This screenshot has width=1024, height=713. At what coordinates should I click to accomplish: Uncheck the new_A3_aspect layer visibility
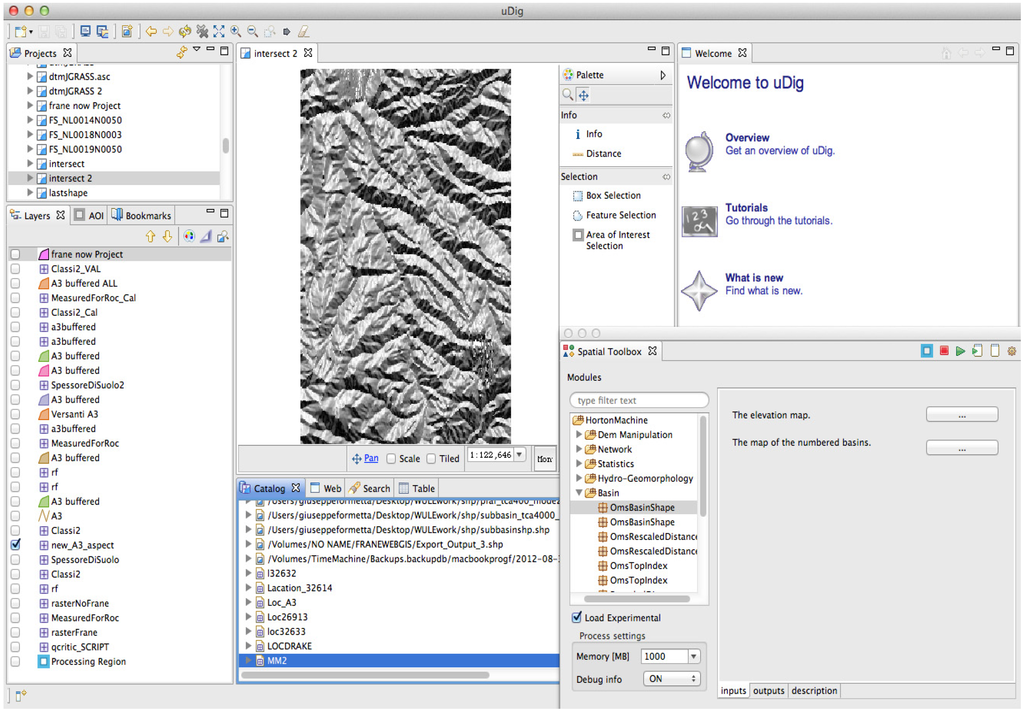tap(15, 545)
